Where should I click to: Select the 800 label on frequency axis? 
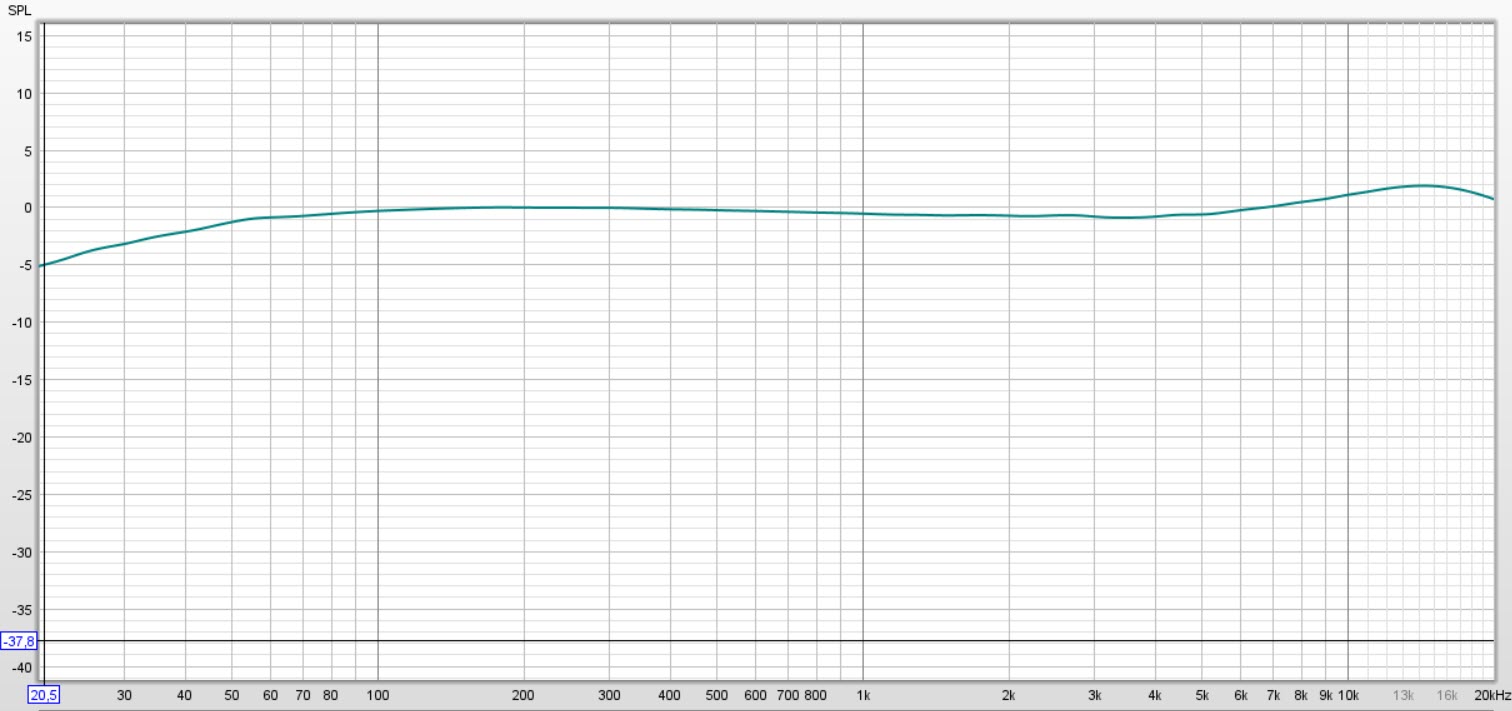pos(816,695)
